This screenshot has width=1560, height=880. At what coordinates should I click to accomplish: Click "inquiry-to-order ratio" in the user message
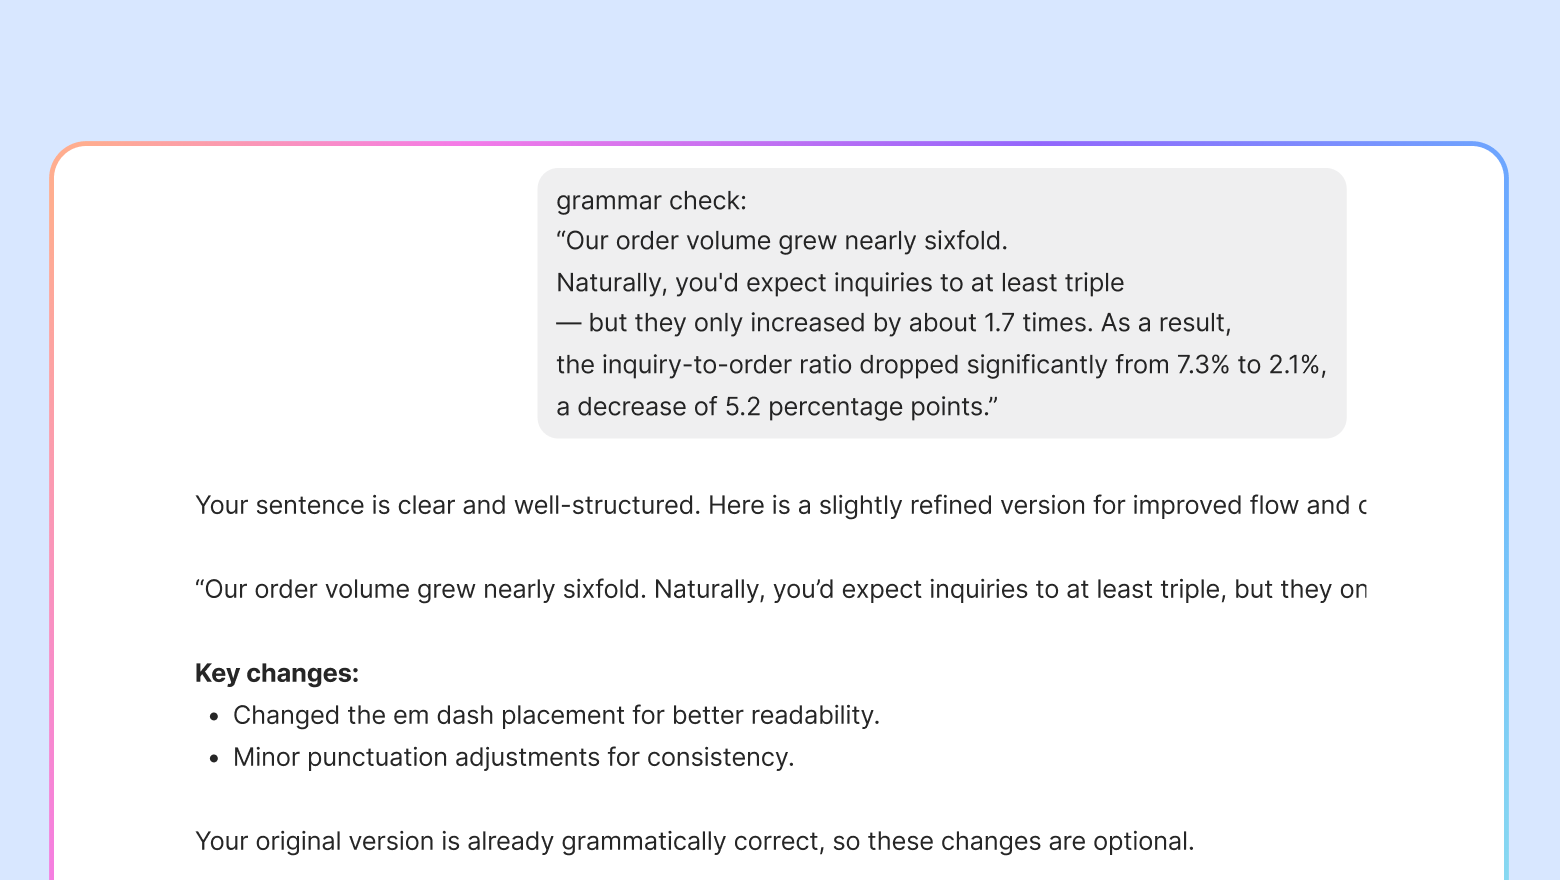[x=726, y=365]
